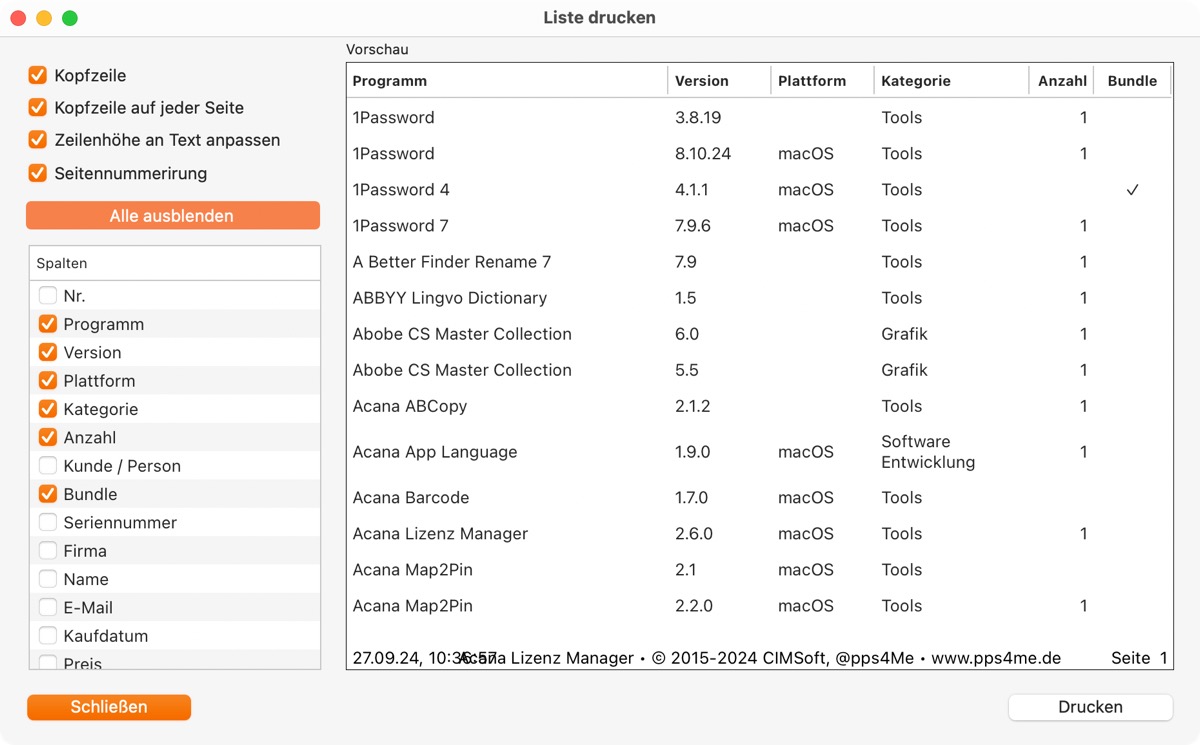The height and width of the screenshot is (745, 1200).
Task: Click the Bundle header in preview table
Action: tap(1132, 81)
